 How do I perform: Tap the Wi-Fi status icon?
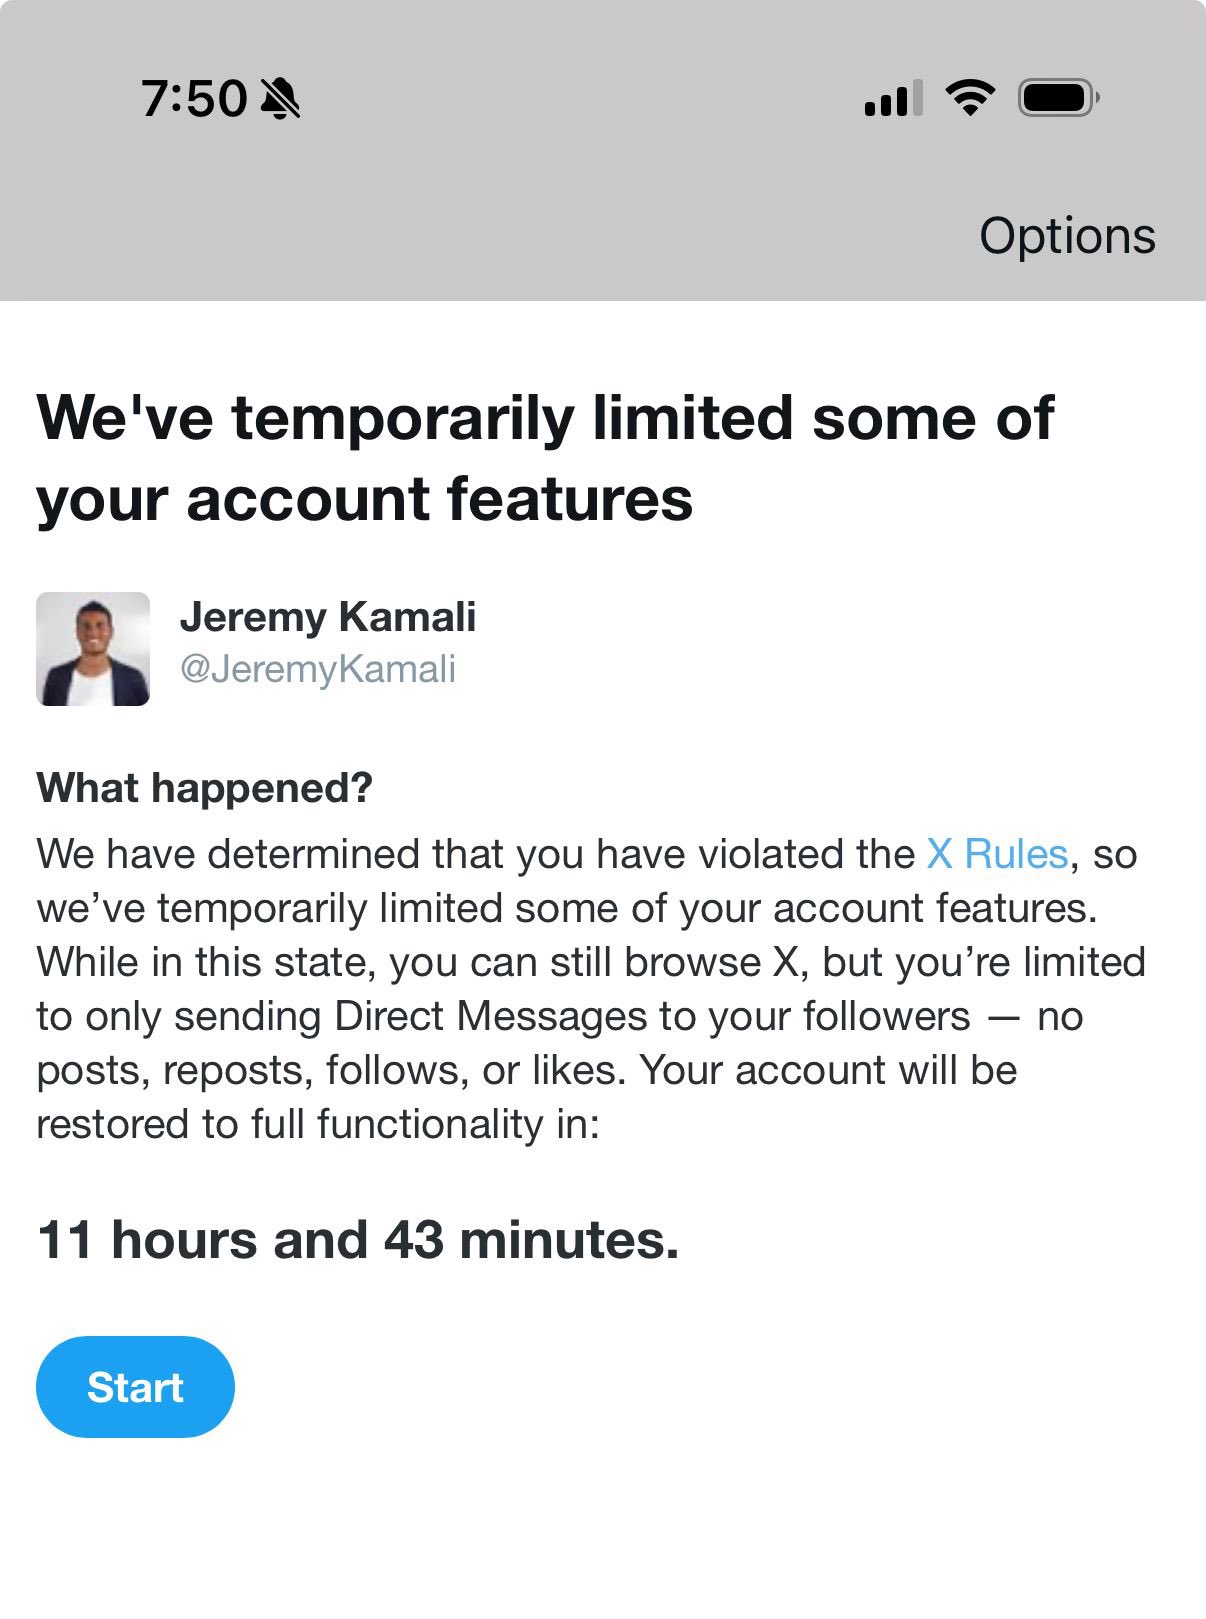[969, 98]
